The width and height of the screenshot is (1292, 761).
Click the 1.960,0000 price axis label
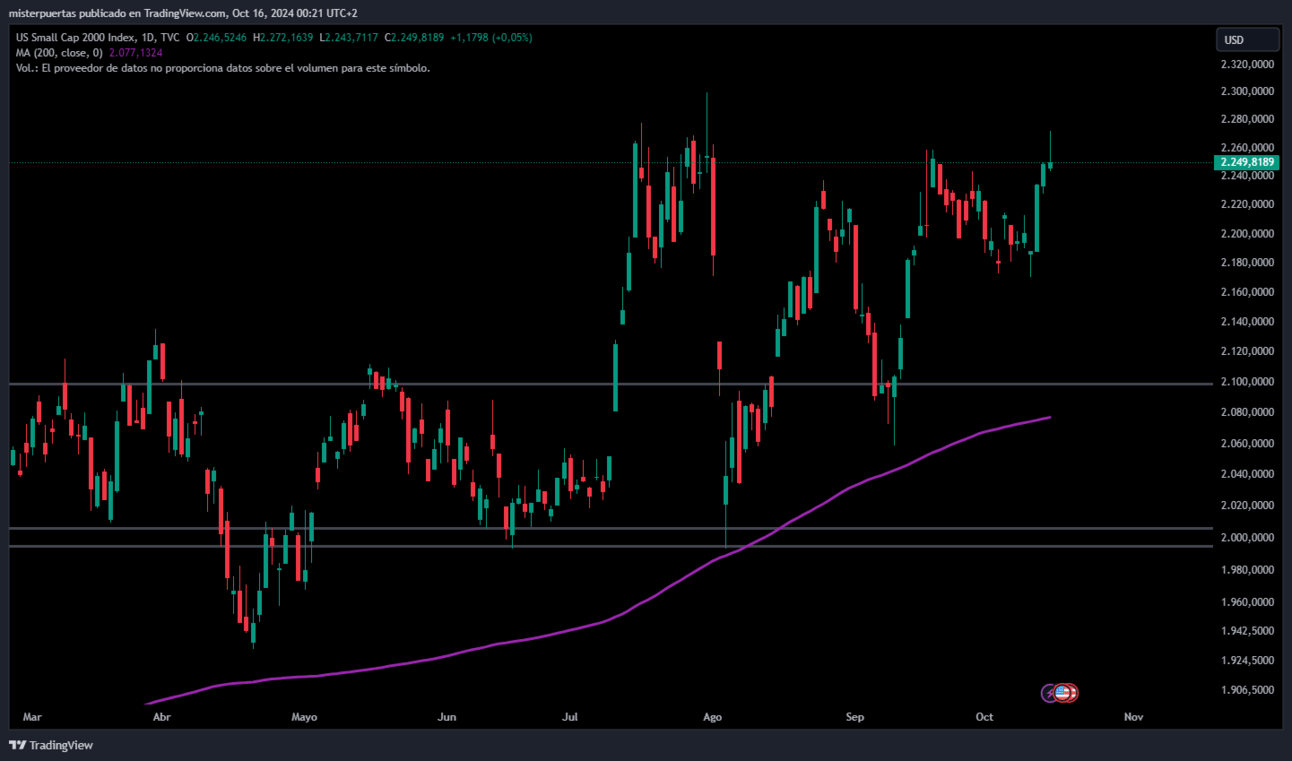[x=1247, y=603]
